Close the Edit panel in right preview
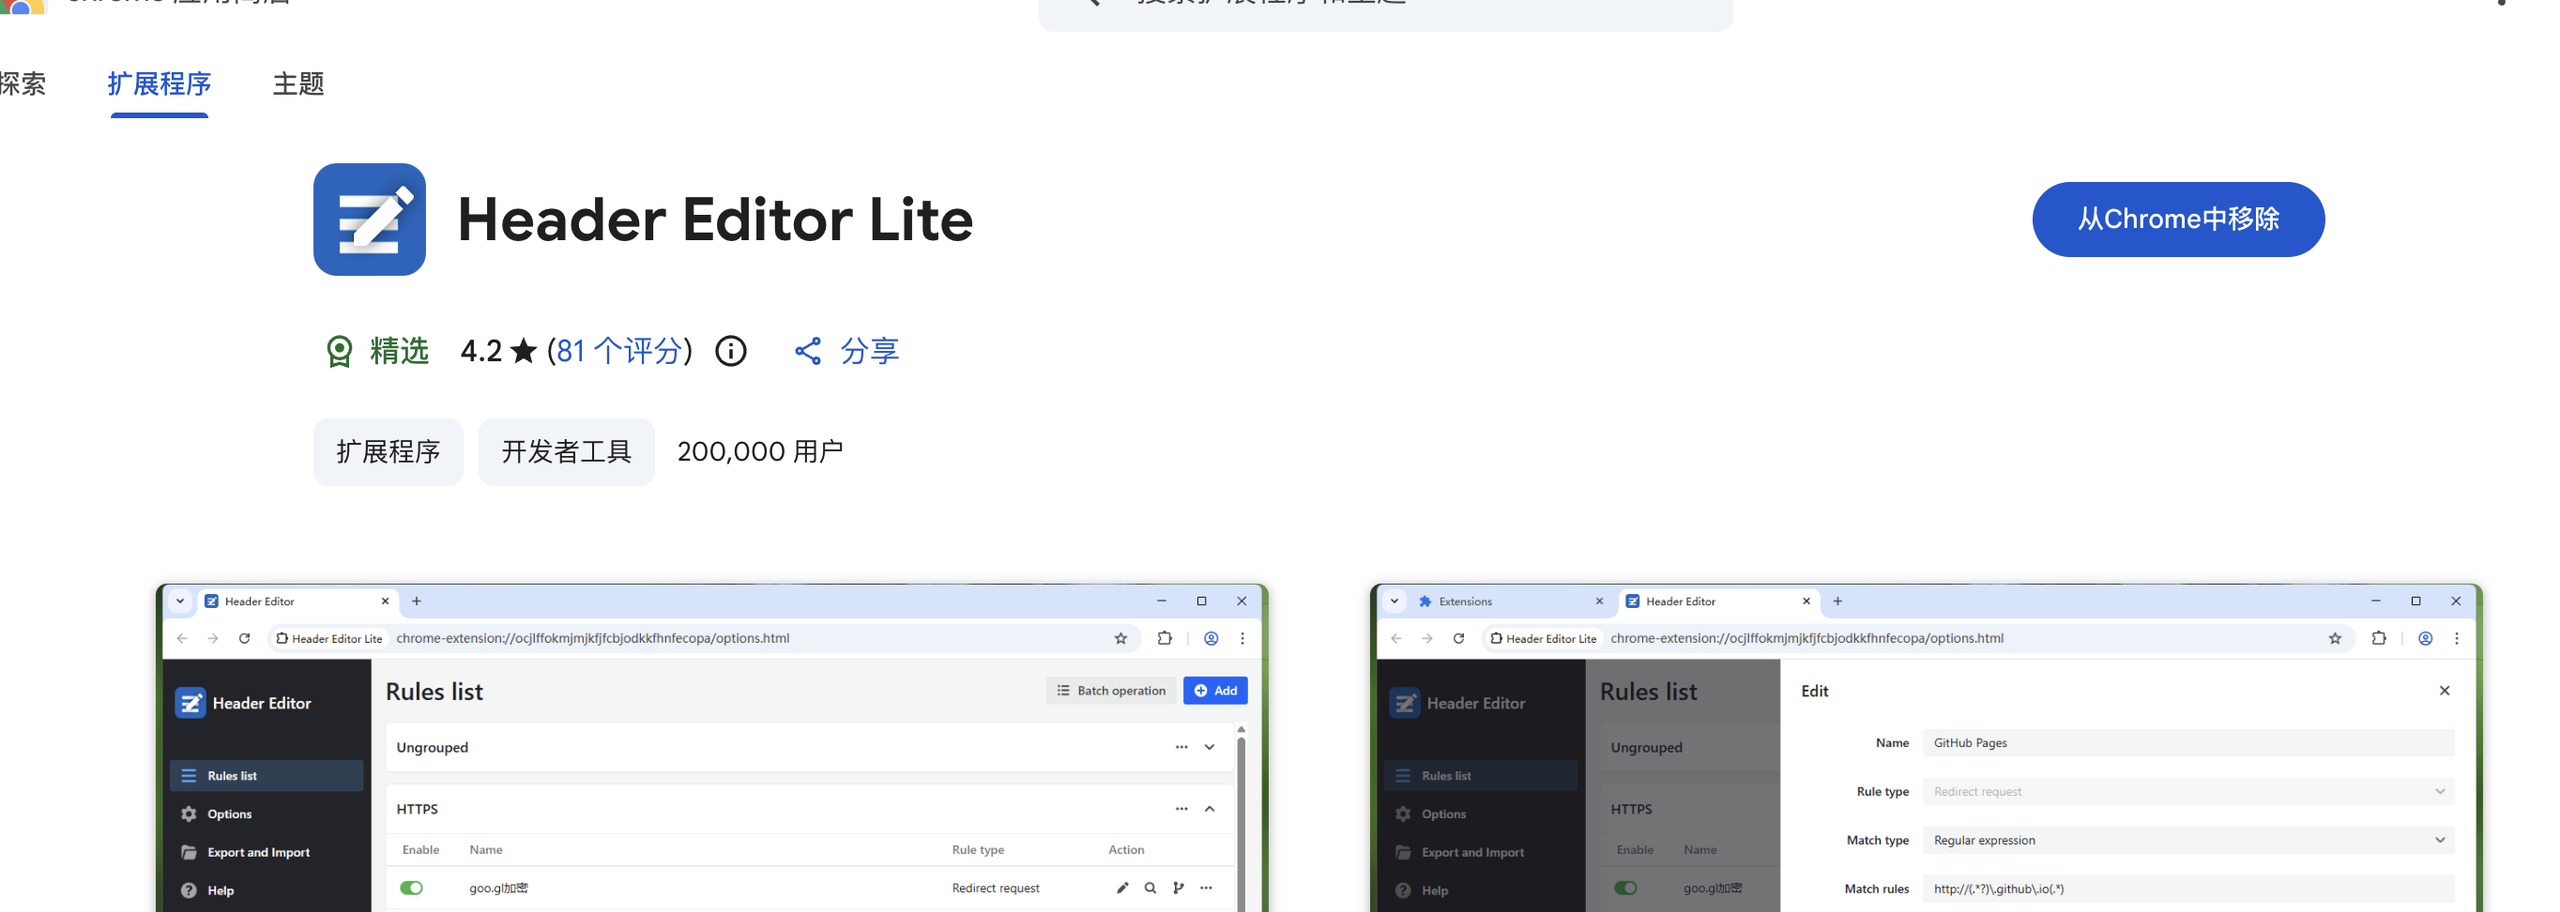This screenshot has width=2560, height=912. pos(2444,691)
